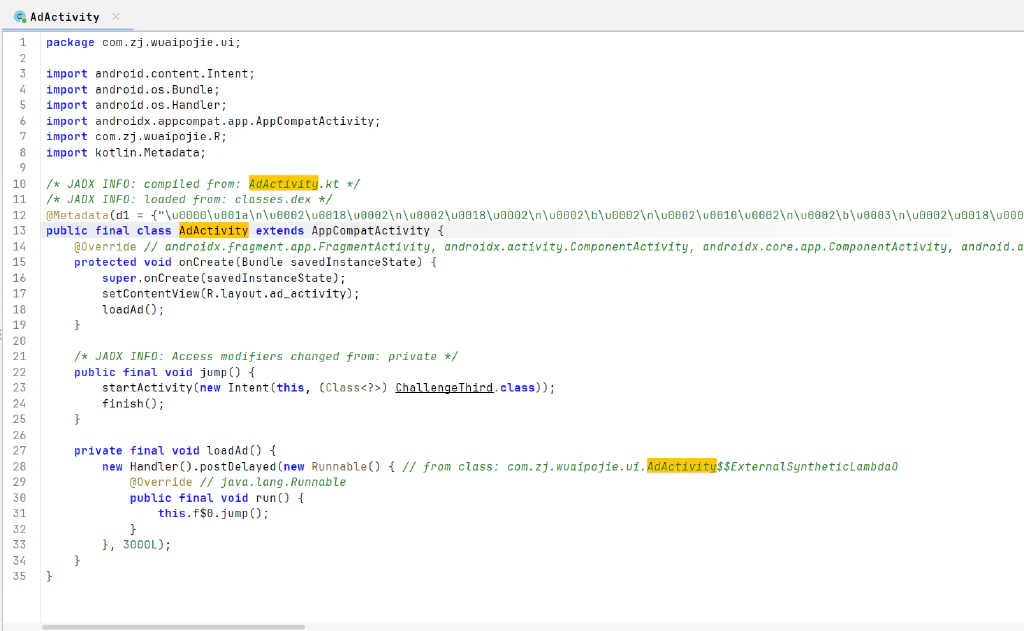Image resolution: width=1024 pixels, height=631 pixels.
Task: Click R.layout.ad_activity in setContentView call
Action: pyautogui.click(x=276, y=294)
